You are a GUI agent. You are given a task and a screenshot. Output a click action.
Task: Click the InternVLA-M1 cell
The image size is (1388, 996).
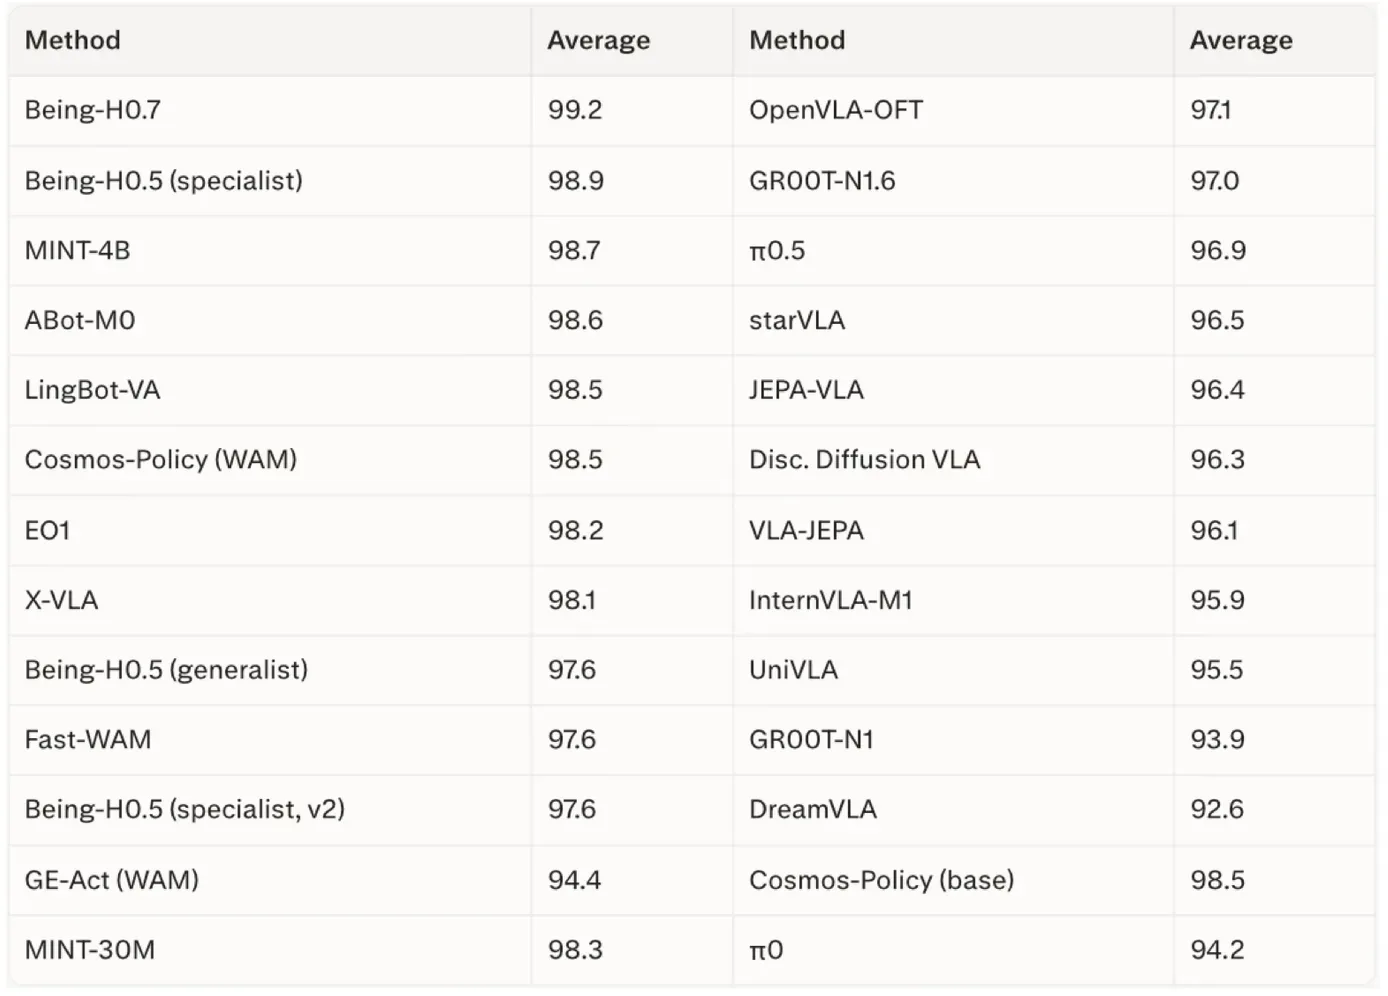coord(953,600)
